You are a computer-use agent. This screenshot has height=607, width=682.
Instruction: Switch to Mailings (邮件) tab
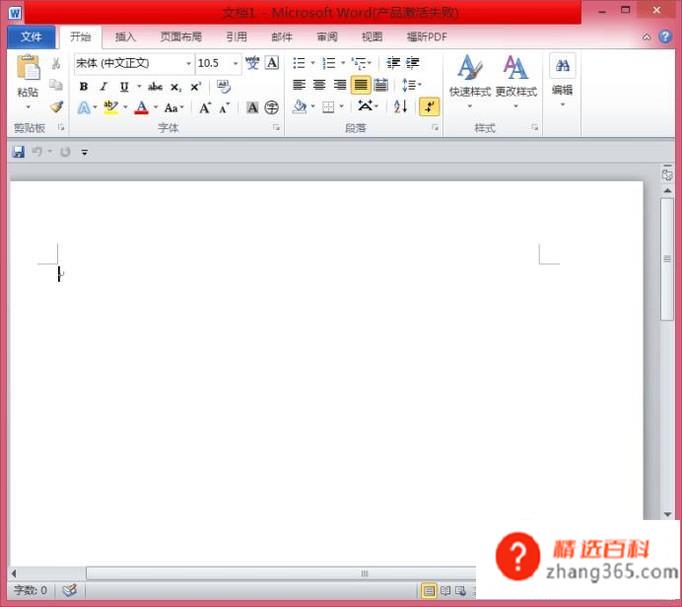coord(282,37)
